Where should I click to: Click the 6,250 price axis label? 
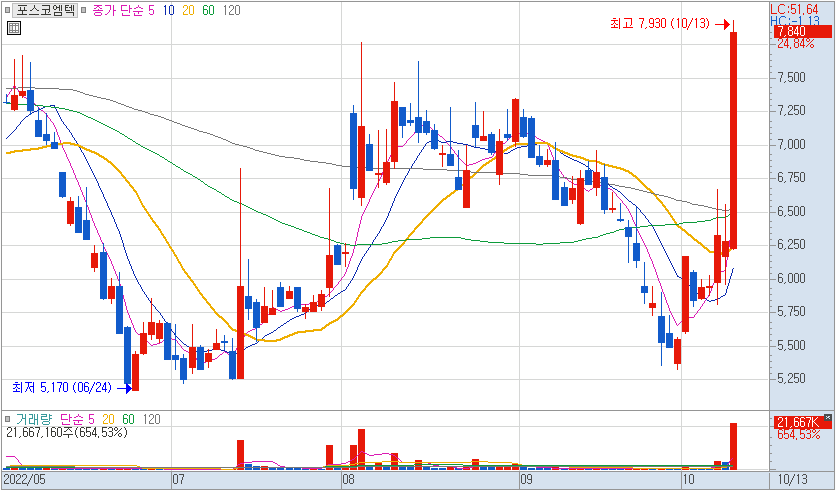click(791, 245)
